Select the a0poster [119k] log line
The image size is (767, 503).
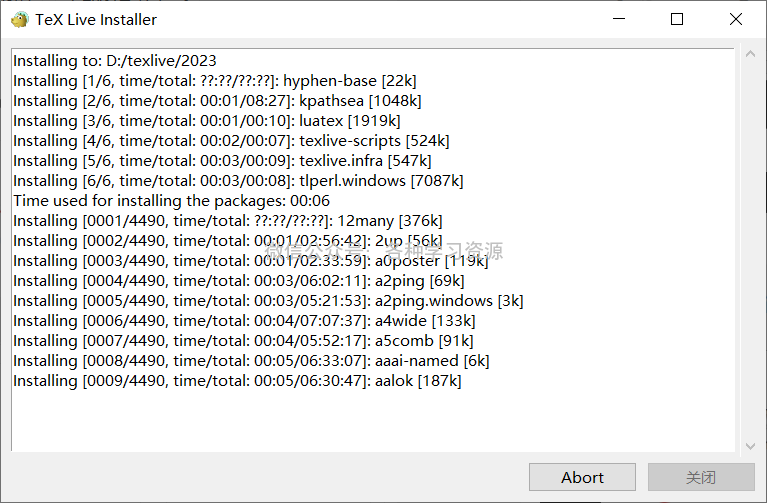[x=251, y=261]
